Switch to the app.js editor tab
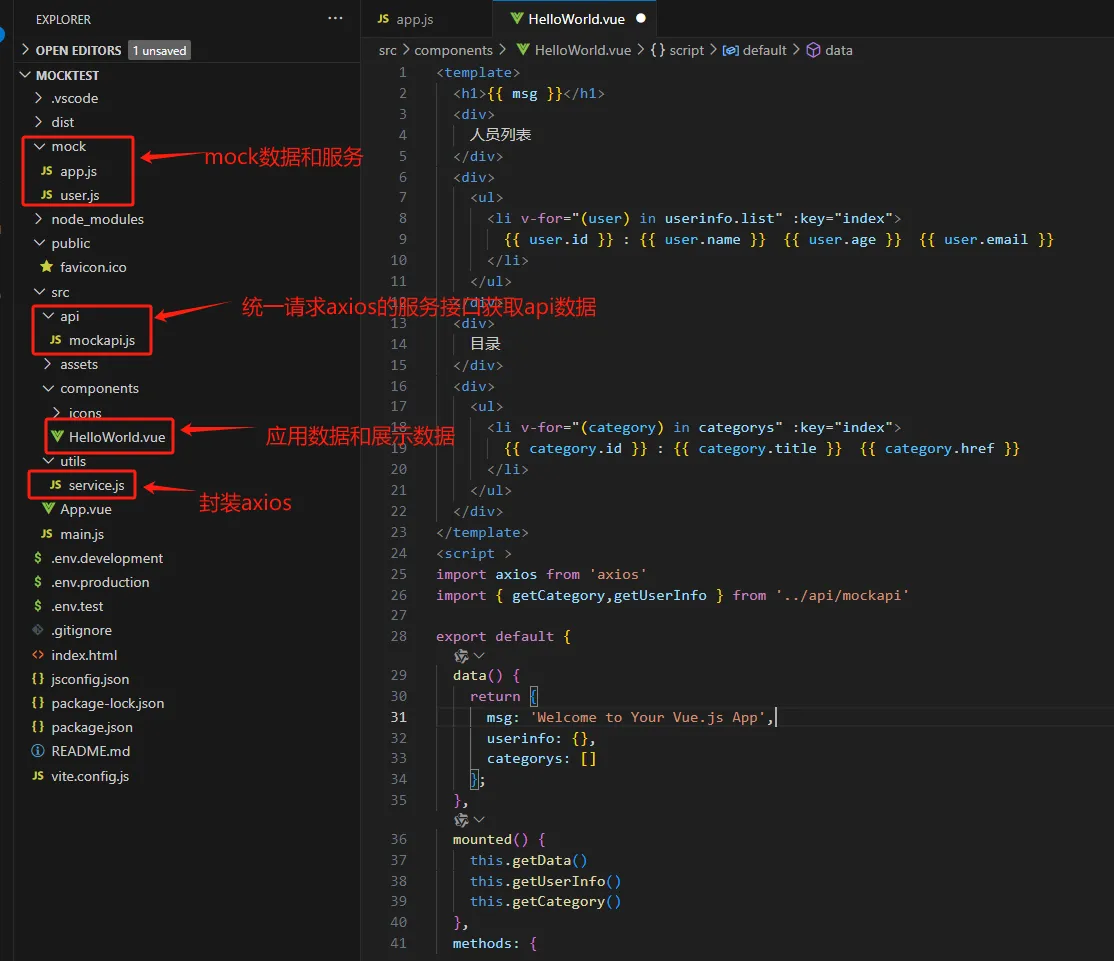The image size is (1114, 961). tap(414, 19)
